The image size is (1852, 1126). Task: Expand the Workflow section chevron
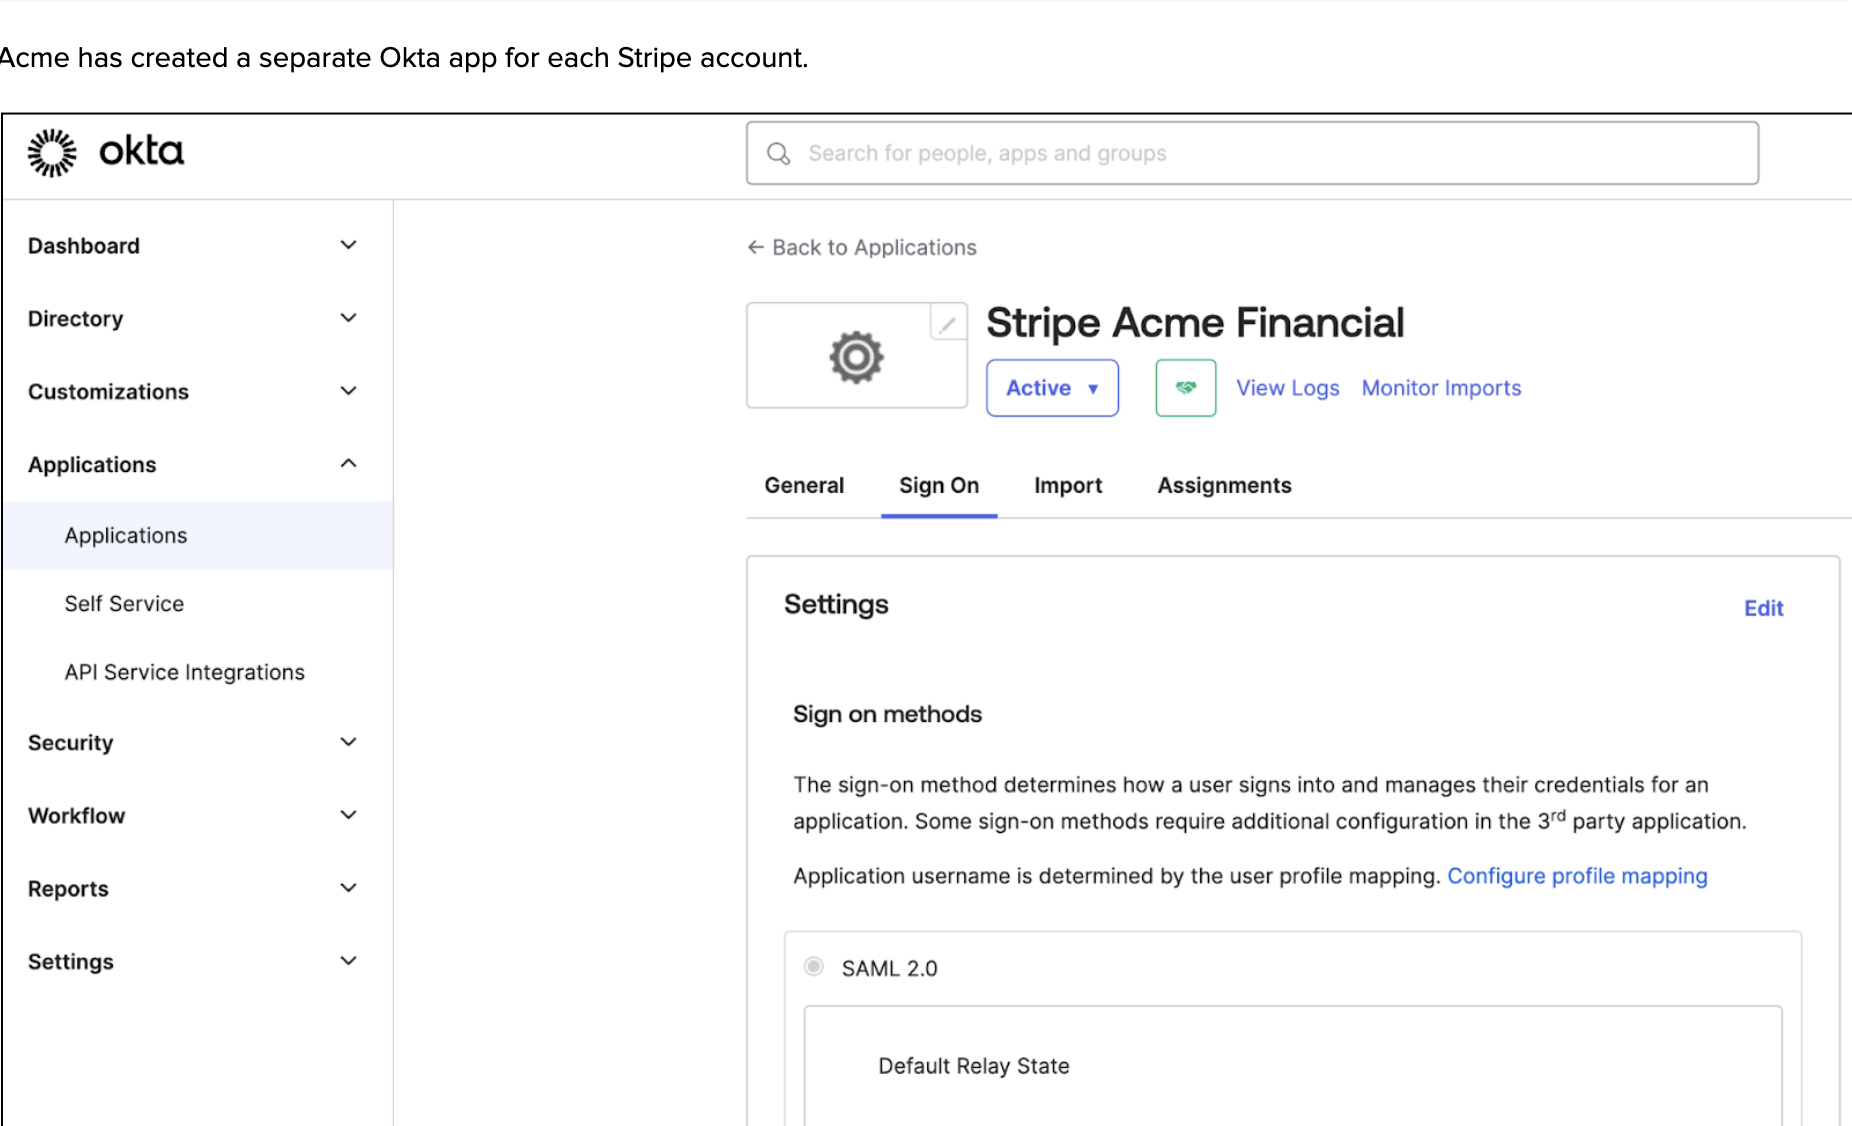coord(348,815)
